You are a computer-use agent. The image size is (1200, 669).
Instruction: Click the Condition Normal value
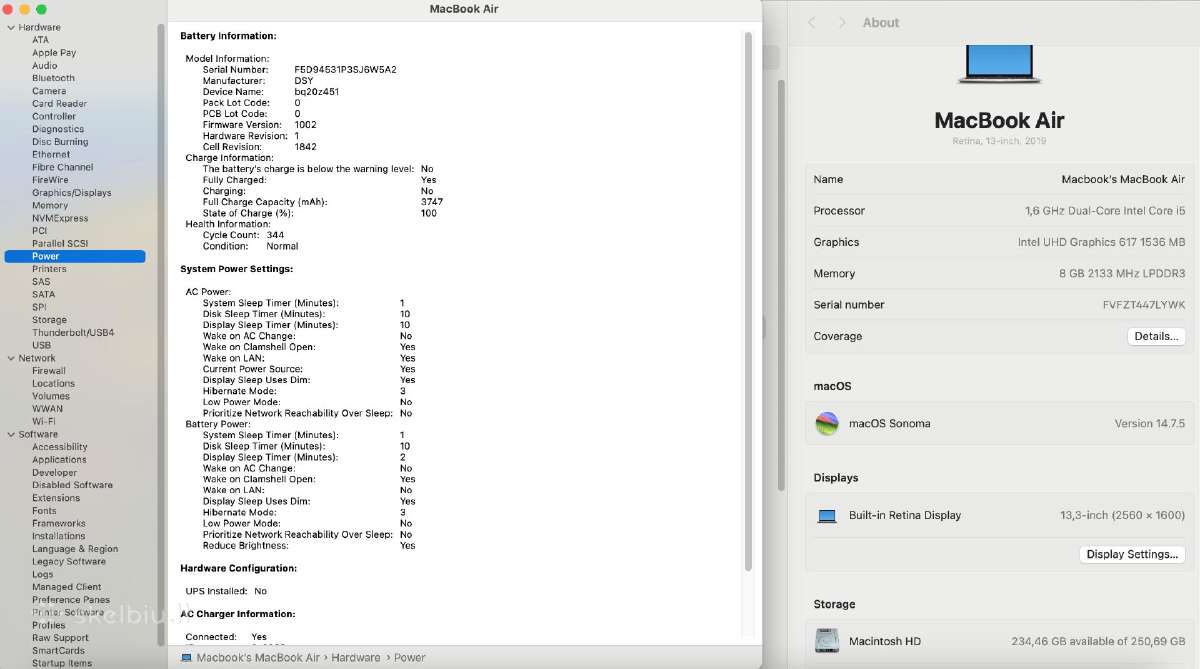[282, 246]
